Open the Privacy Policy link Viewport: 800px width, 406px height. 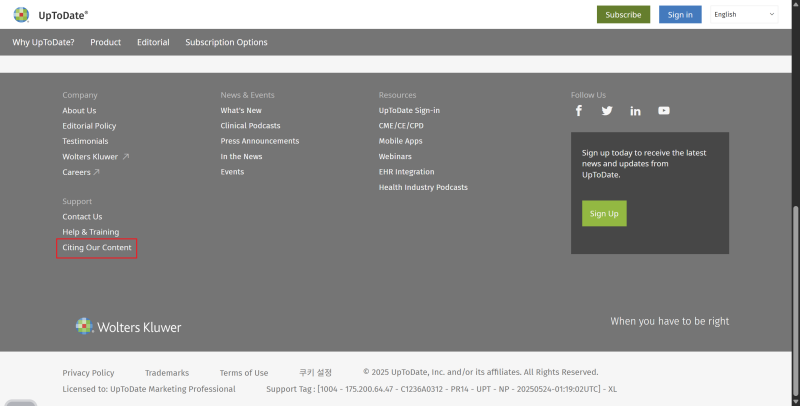click(88, 373)
